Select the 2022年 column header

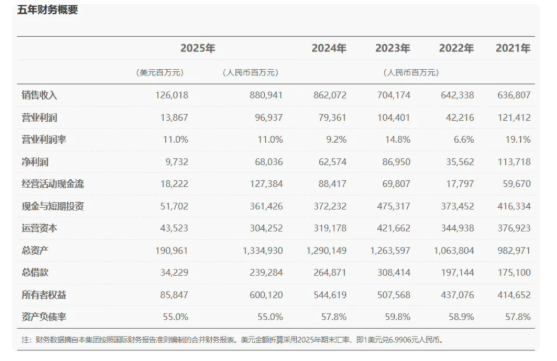(x=456, y=48)
